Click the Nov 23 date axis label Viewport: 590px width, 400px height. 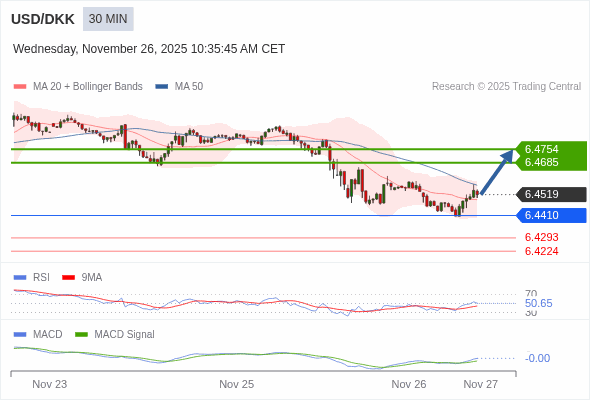pos(50,384)
